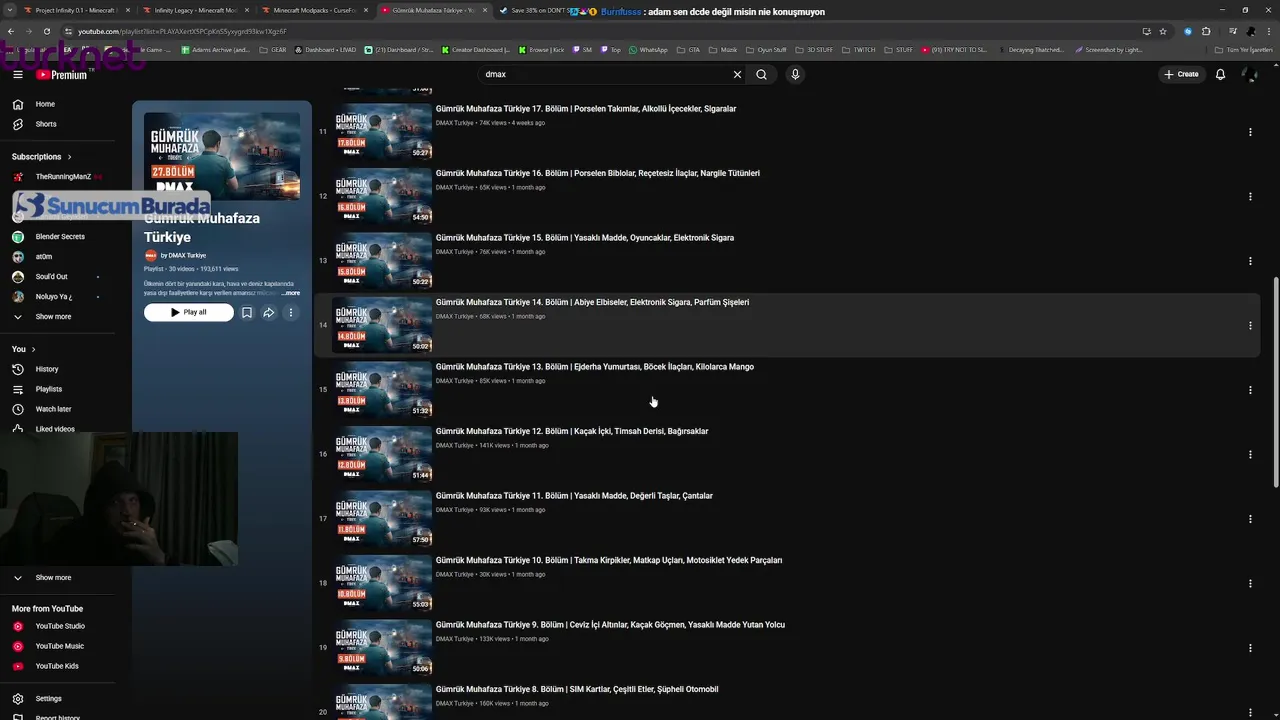The width and height of the screenshot is (1280, 720).
Task: Open the YouTube guide hamburger menu
Action: point(17,74)
